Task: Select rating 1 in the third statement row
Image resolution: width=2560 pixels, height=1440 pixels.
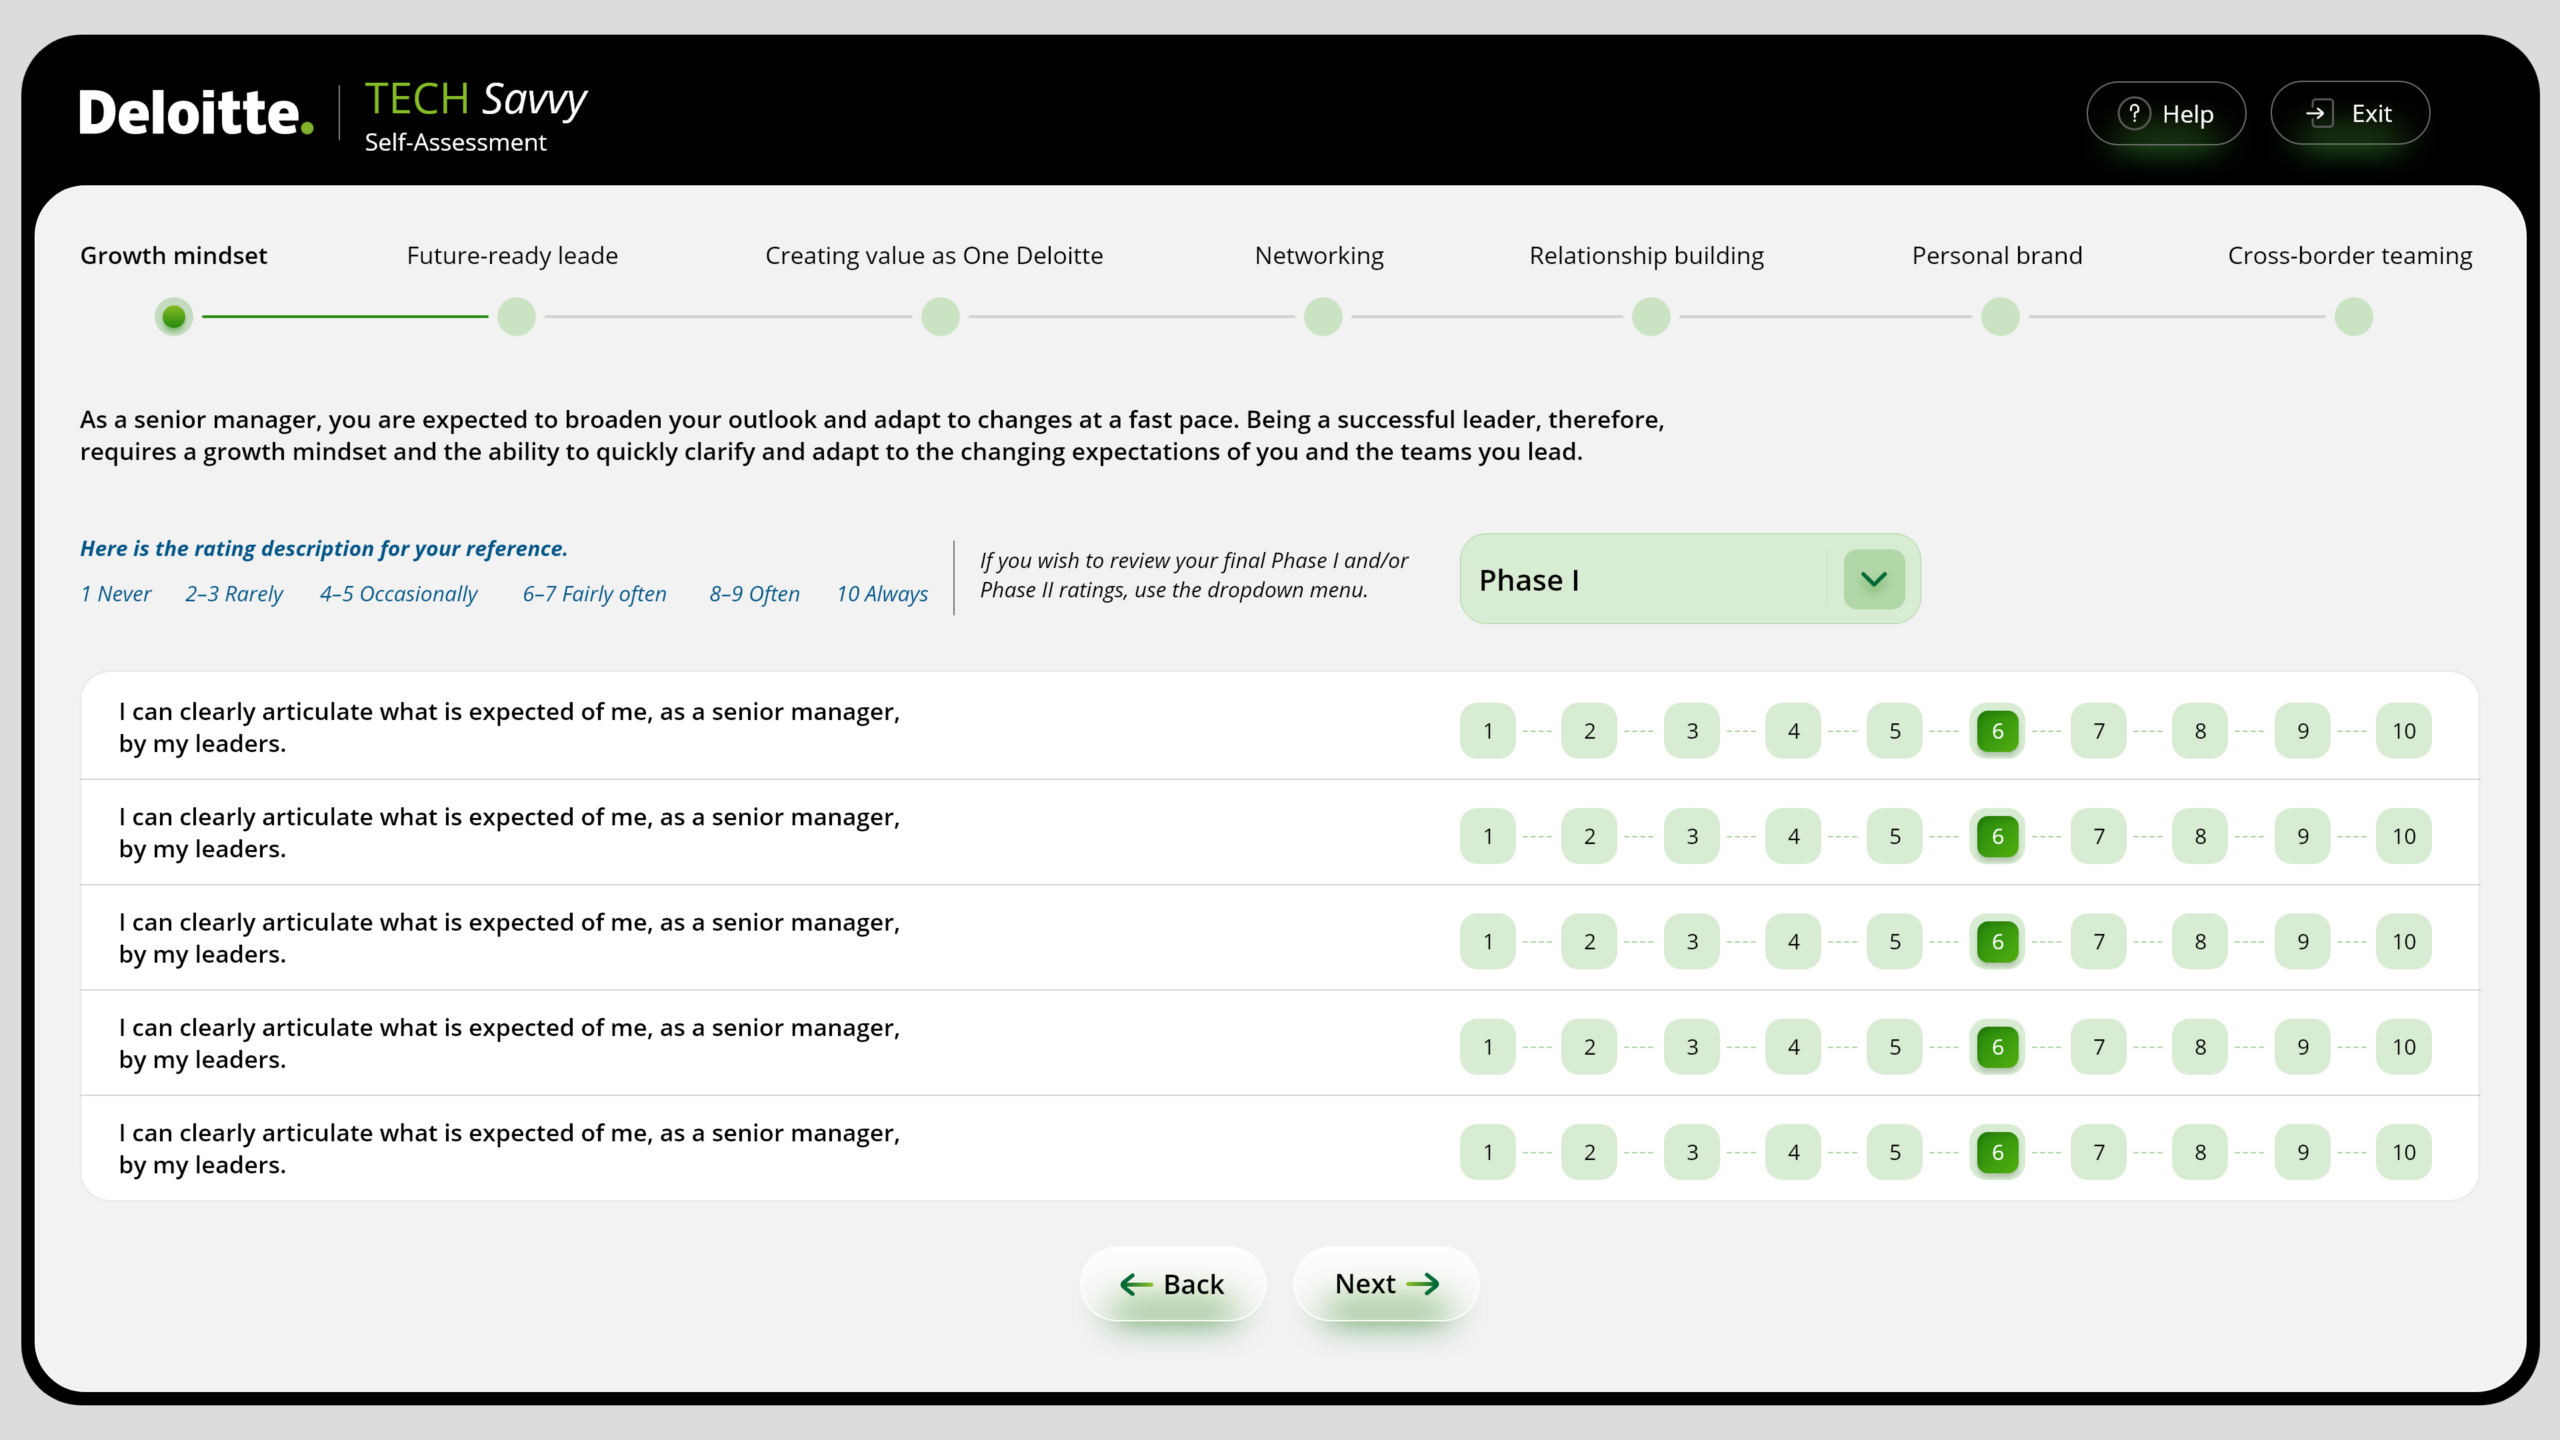Action: pyautogui.click(x=1487, y=942)
